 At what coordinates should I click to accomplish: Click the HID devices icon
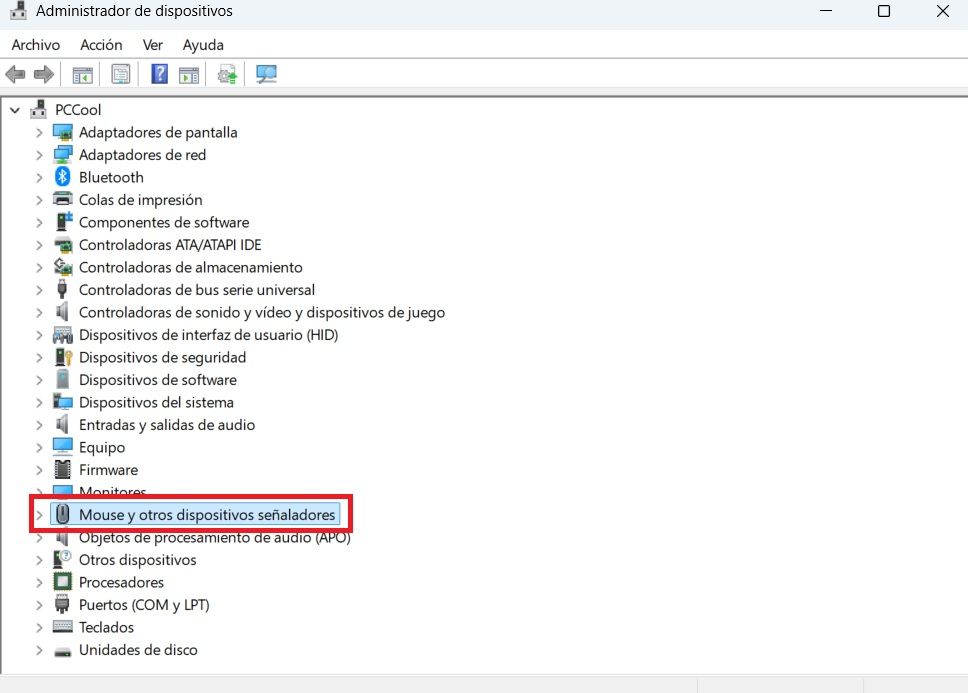tap(62, 334)
